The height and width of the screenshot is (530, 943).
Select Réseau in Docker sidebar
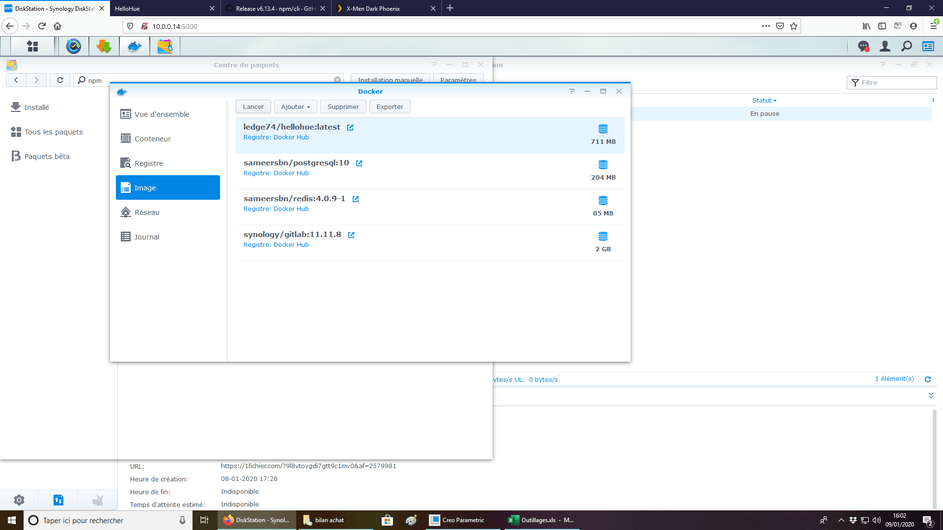point(168,212)
